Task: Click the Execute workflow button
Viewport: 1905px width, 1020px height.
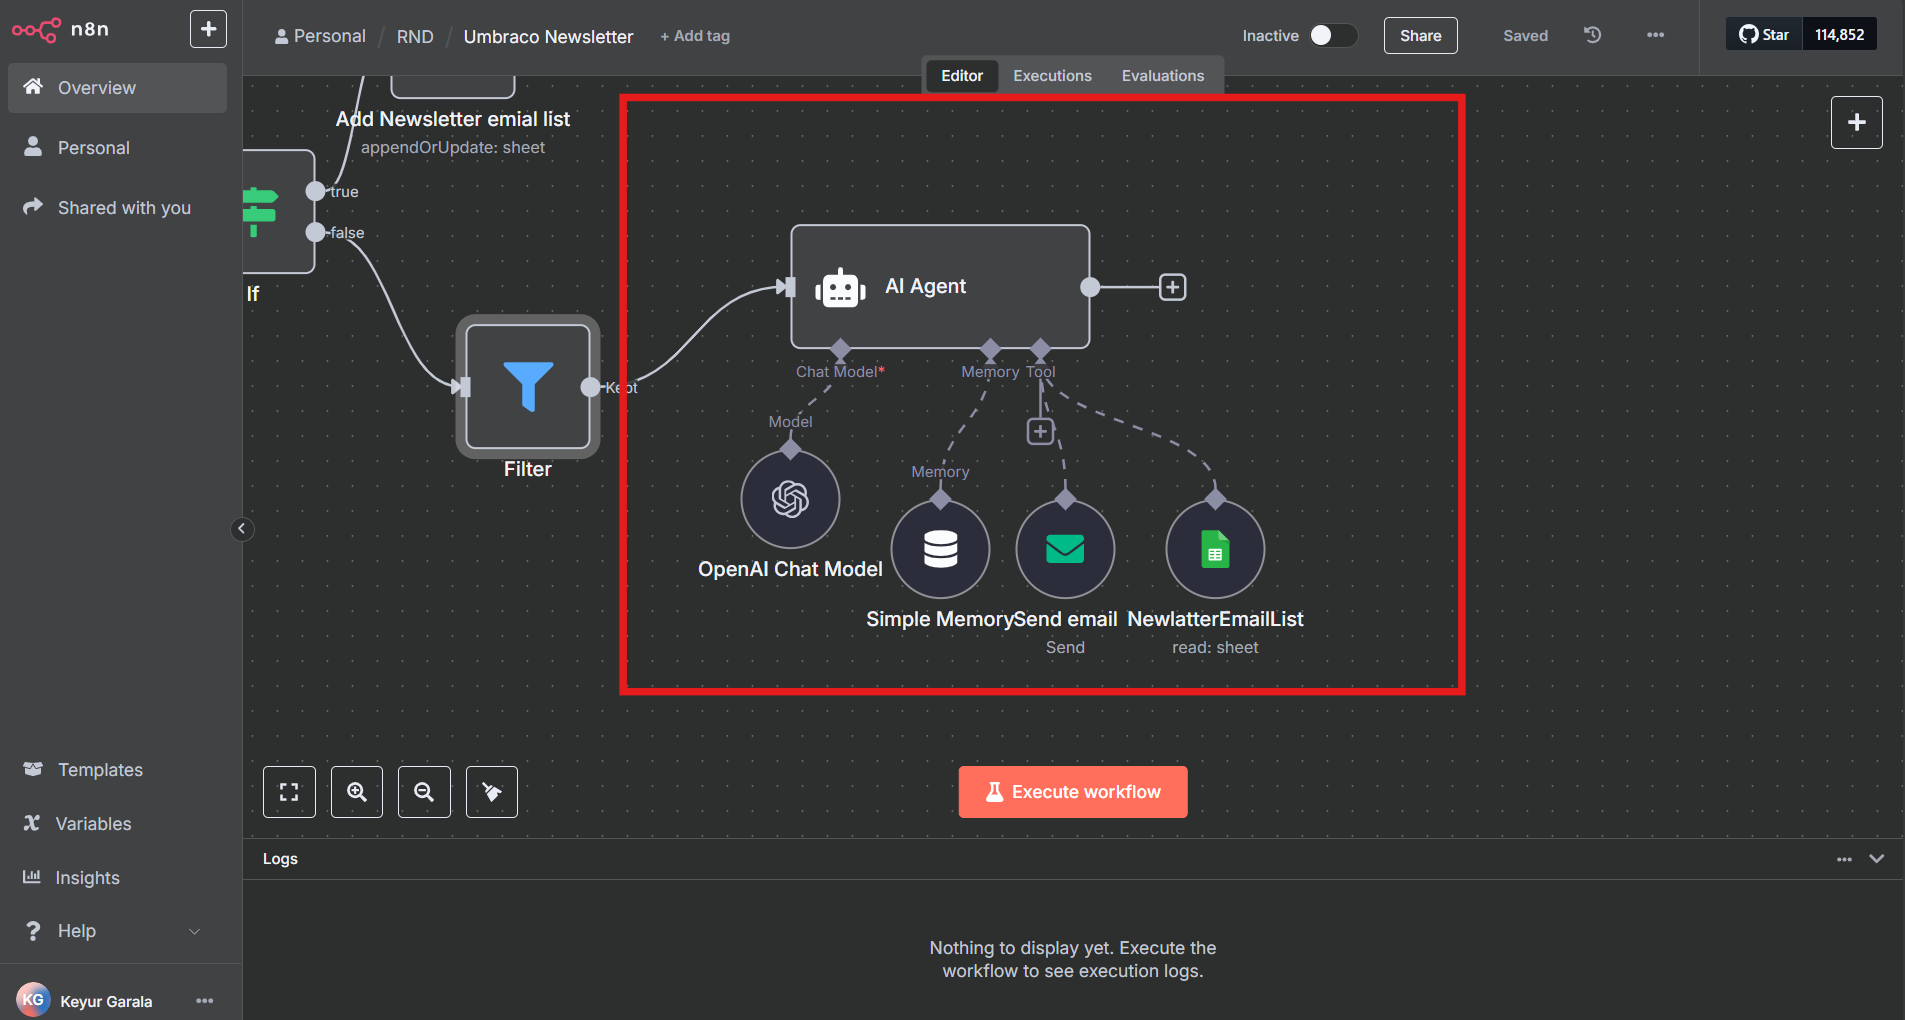Action: point(1072,791)
